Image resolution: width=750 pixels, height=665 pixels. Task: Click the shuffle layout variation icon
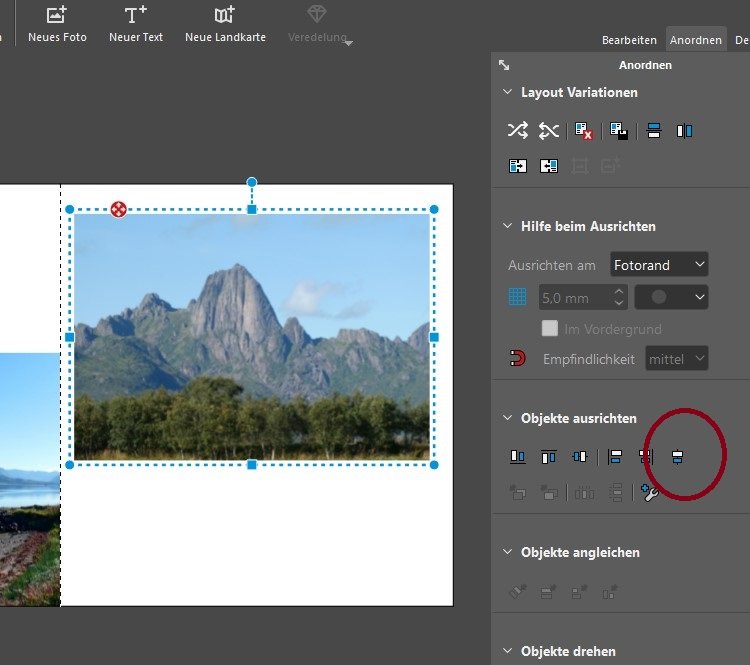[x=517, y=131]
